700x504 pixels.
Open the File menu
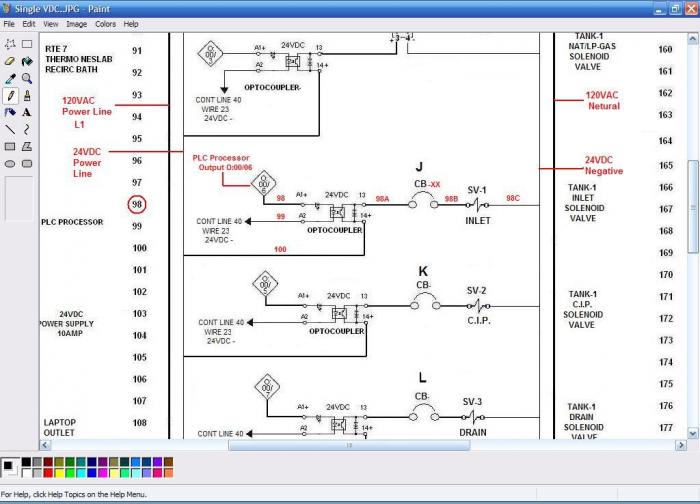(x=9, y=24)
